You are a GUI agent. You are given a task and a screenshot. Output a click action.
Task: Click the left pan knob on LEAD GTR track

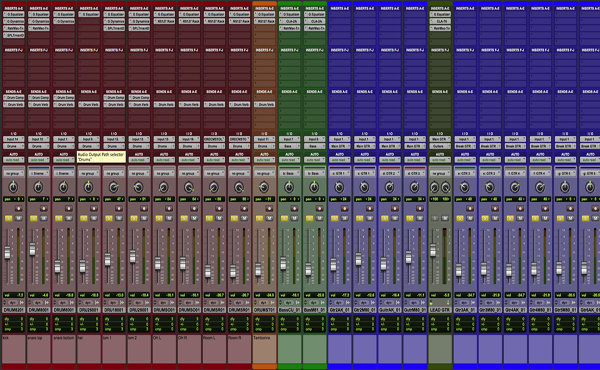tap(434, 187)
